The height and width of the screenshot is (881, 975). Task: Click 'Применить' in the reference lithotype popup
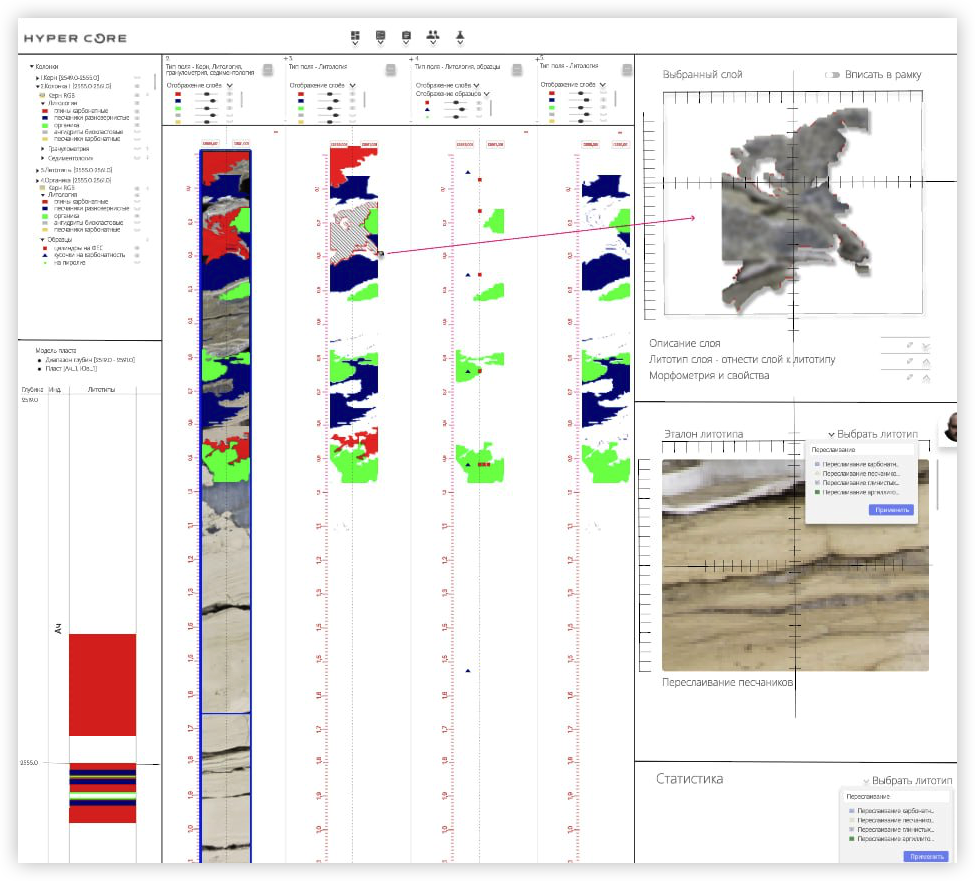pyautogui.click(x=891, y=510)
